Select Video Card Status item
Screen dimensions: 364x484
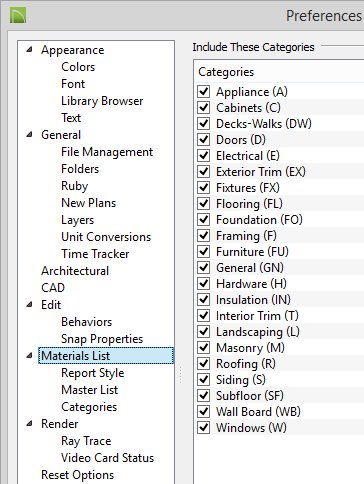pos(107,458)
